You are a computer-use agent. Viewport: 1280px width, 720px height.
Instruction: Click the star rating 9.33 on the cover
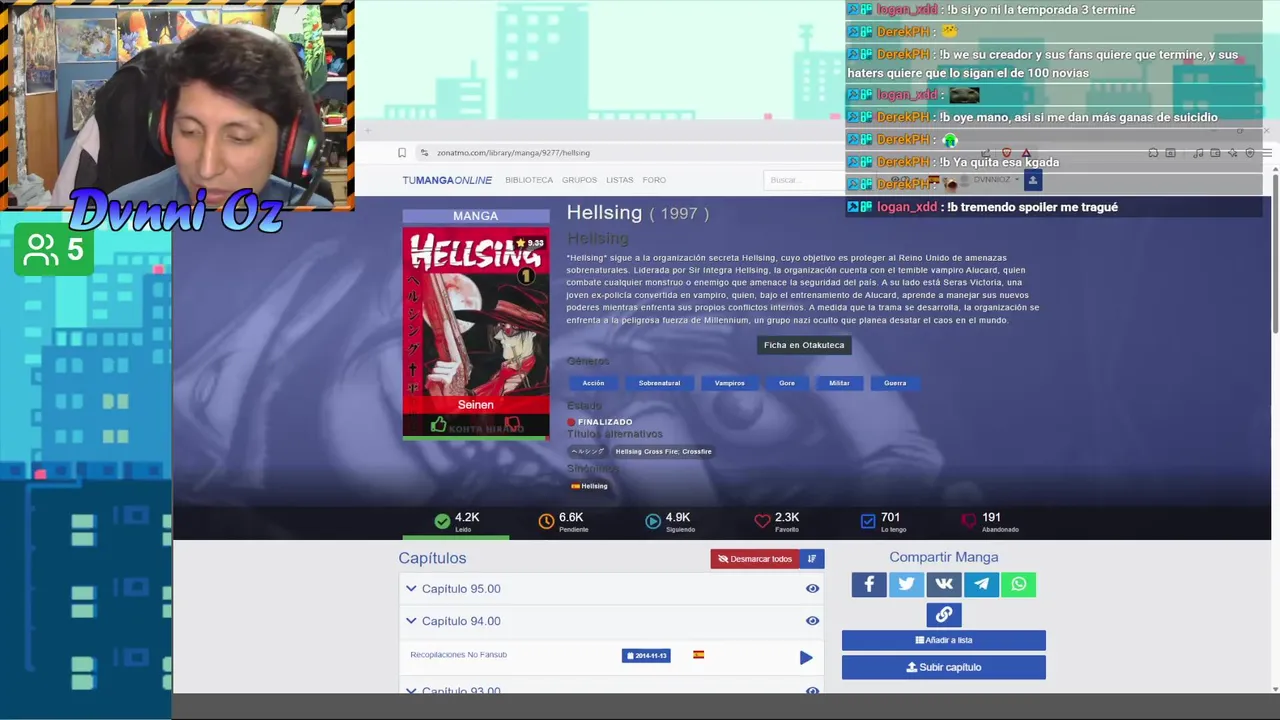(529, 243)
